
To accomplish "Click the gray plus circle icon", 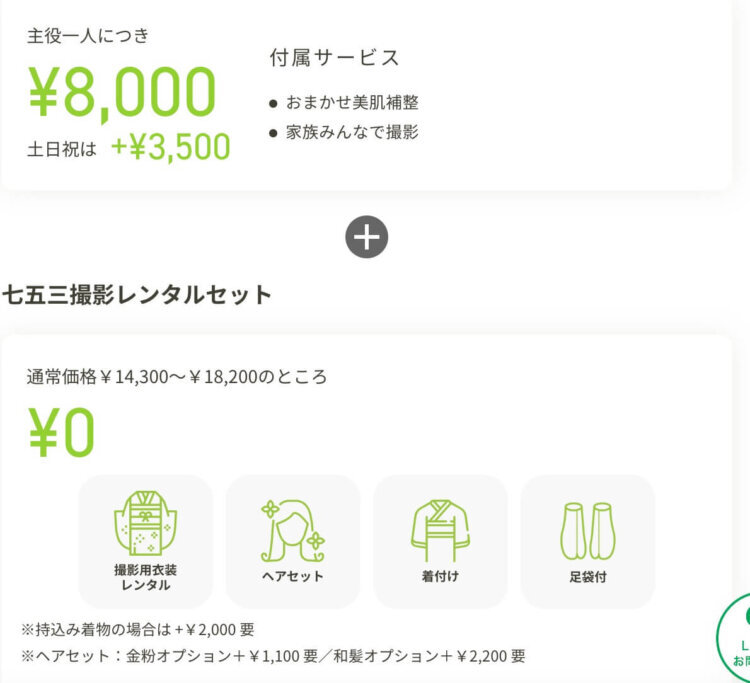I will point(366,237).
